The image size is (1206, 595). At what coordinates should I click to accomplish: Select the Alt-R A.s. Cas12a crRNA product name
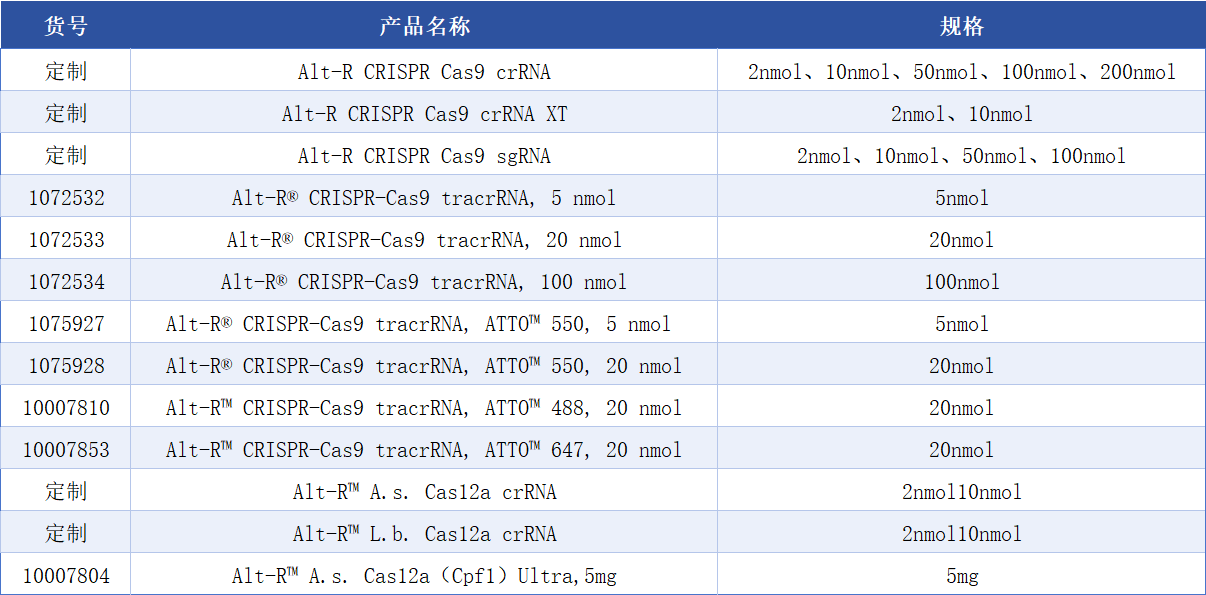coord(424,492)
